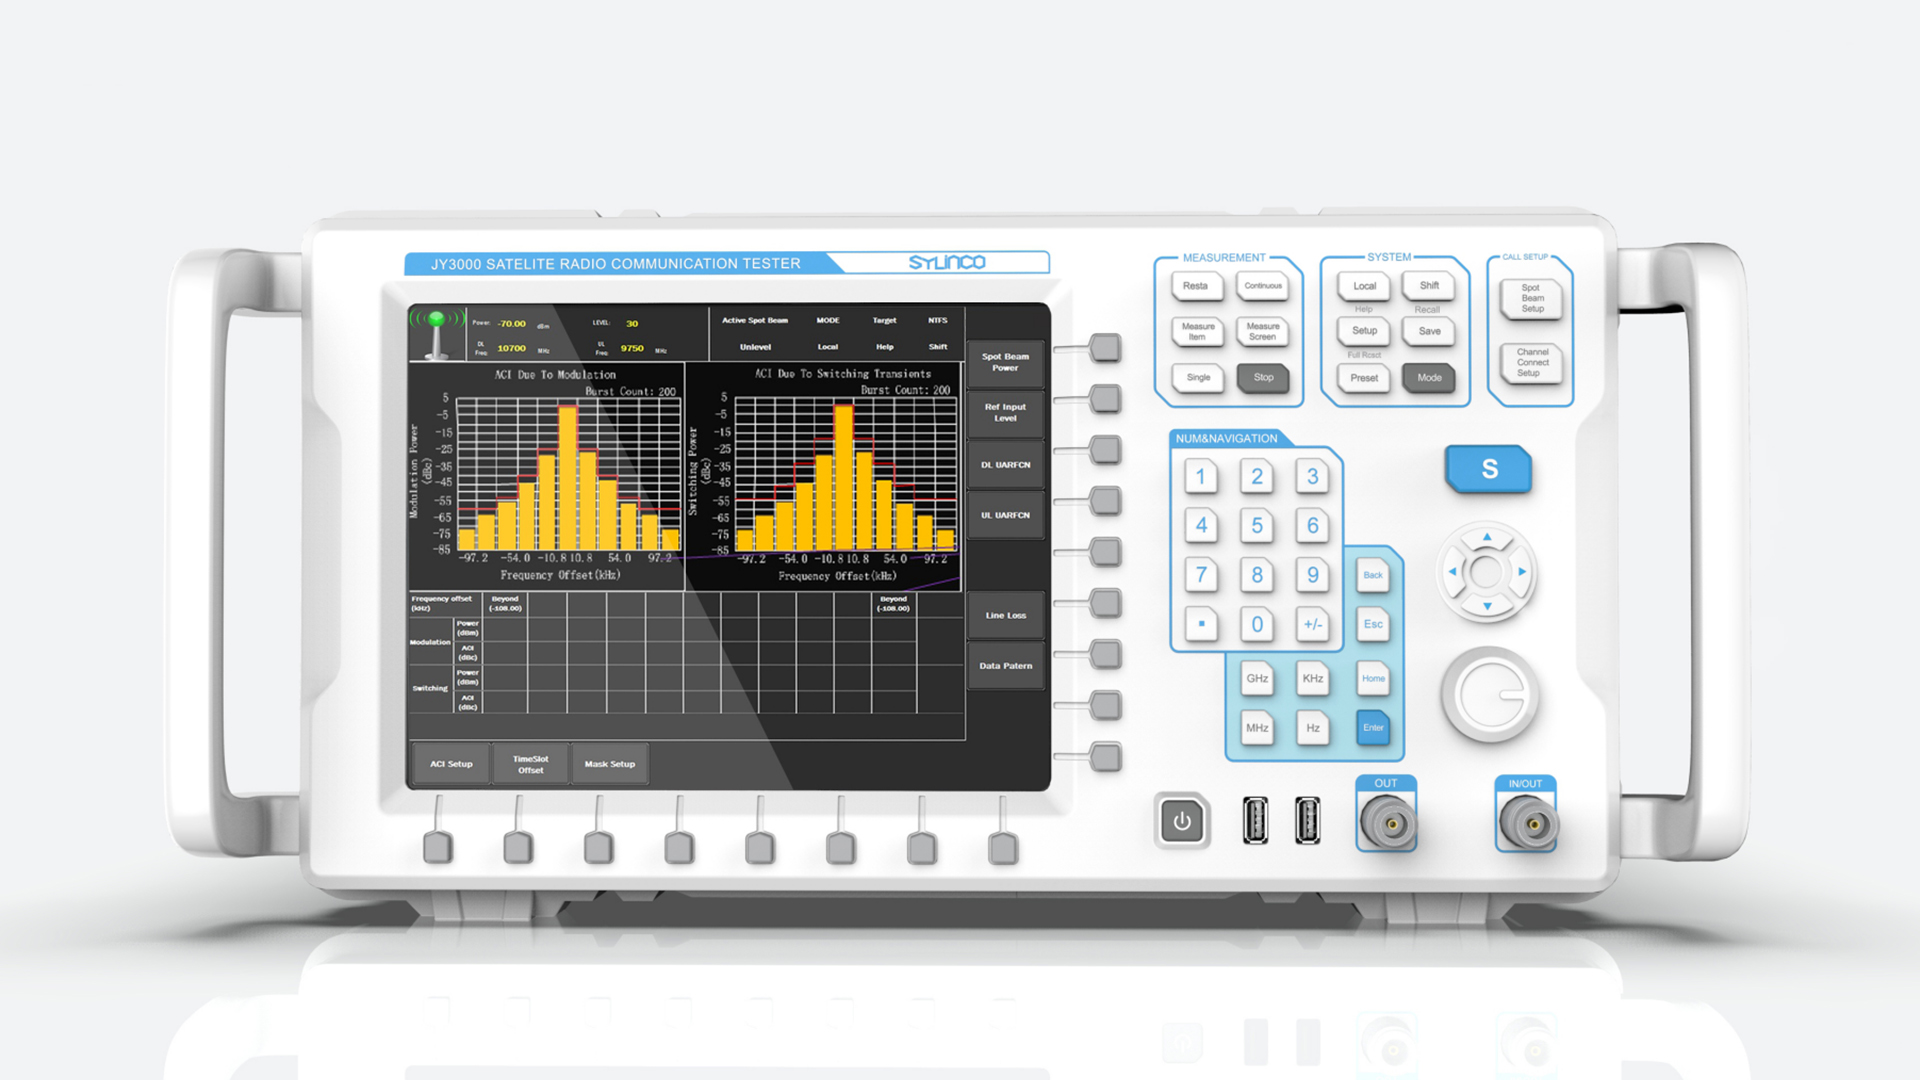Open the Data Patern softkey menu

[1005, 666]
